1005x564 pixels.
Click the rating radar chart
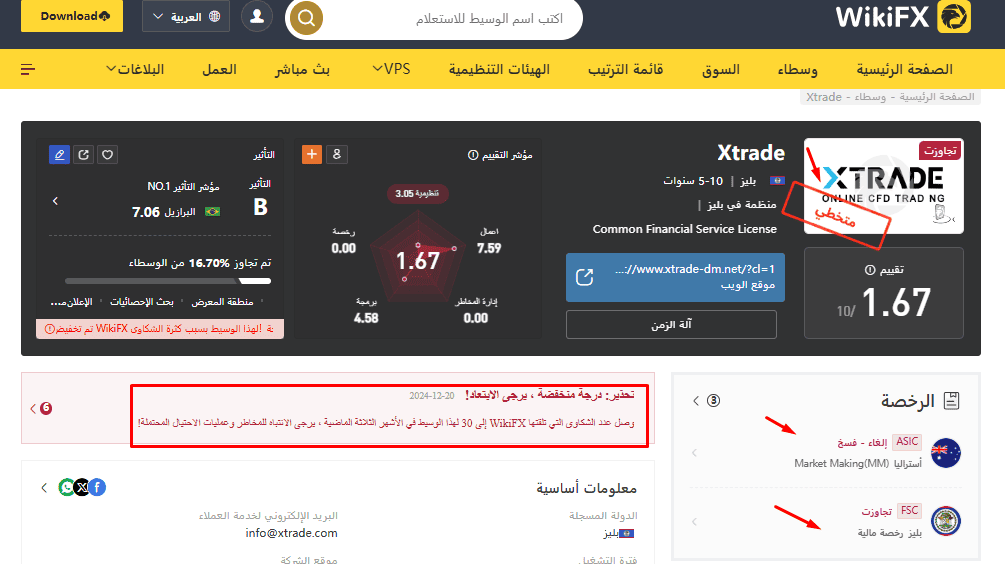[x=418, y=259]
